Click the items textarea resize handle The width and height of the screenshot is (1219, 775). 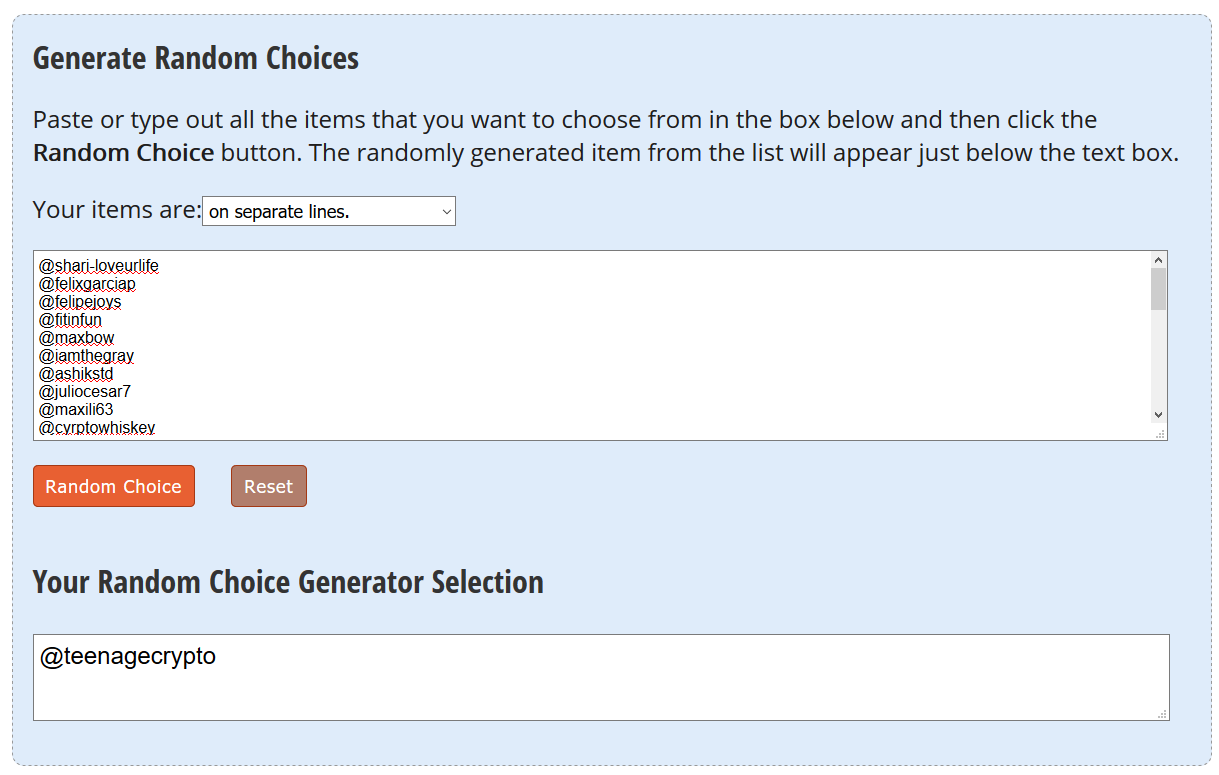(1160, 433)
